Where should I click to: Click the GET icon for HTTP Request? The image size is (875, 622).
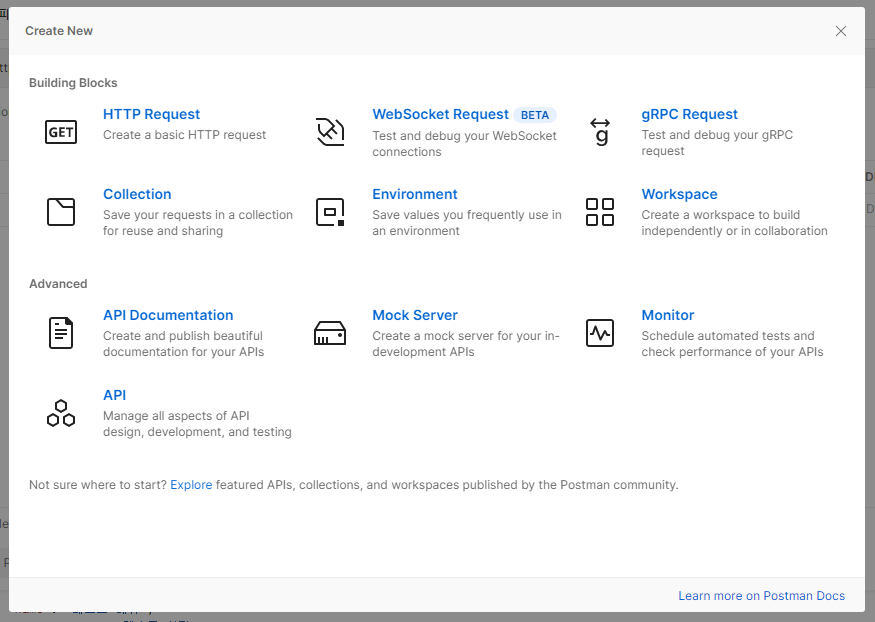[x=61, y=132]
